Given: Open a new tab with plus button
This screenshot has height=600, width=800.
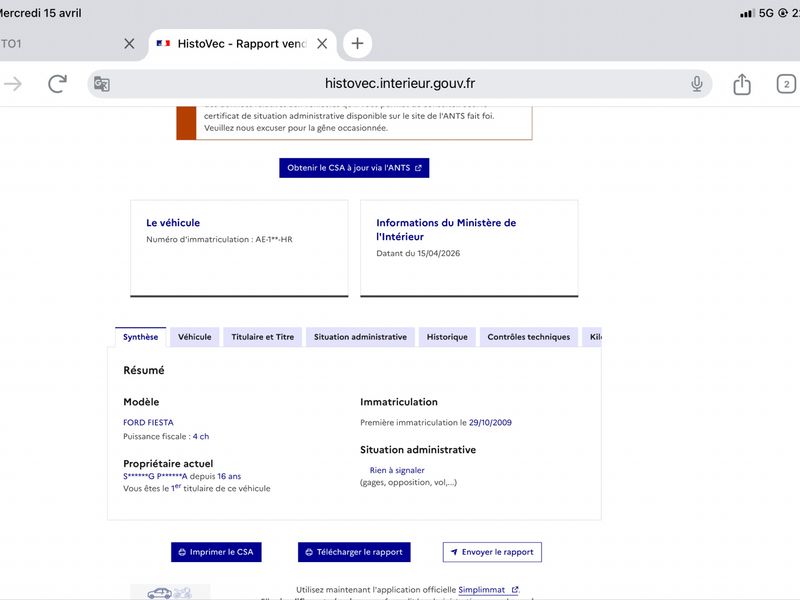Looking at the screenshot, I should click(x=357, y=43).
